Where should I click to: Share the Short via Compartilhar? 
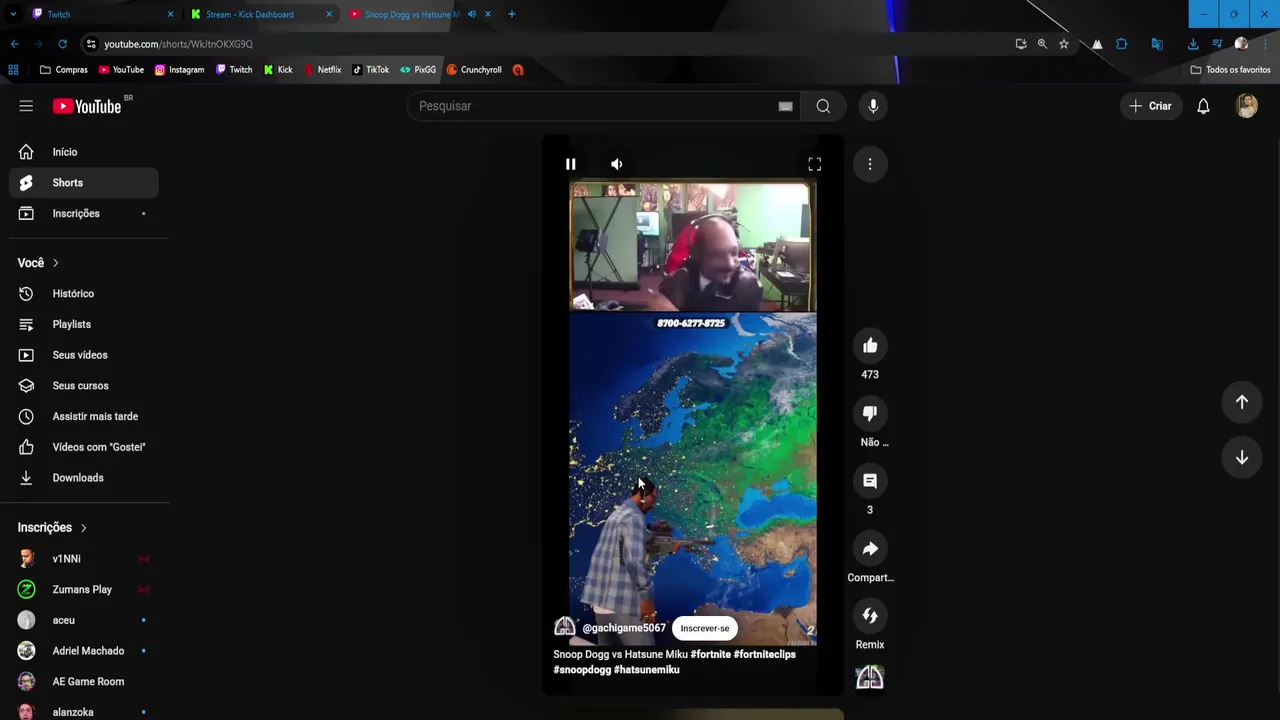870,549
